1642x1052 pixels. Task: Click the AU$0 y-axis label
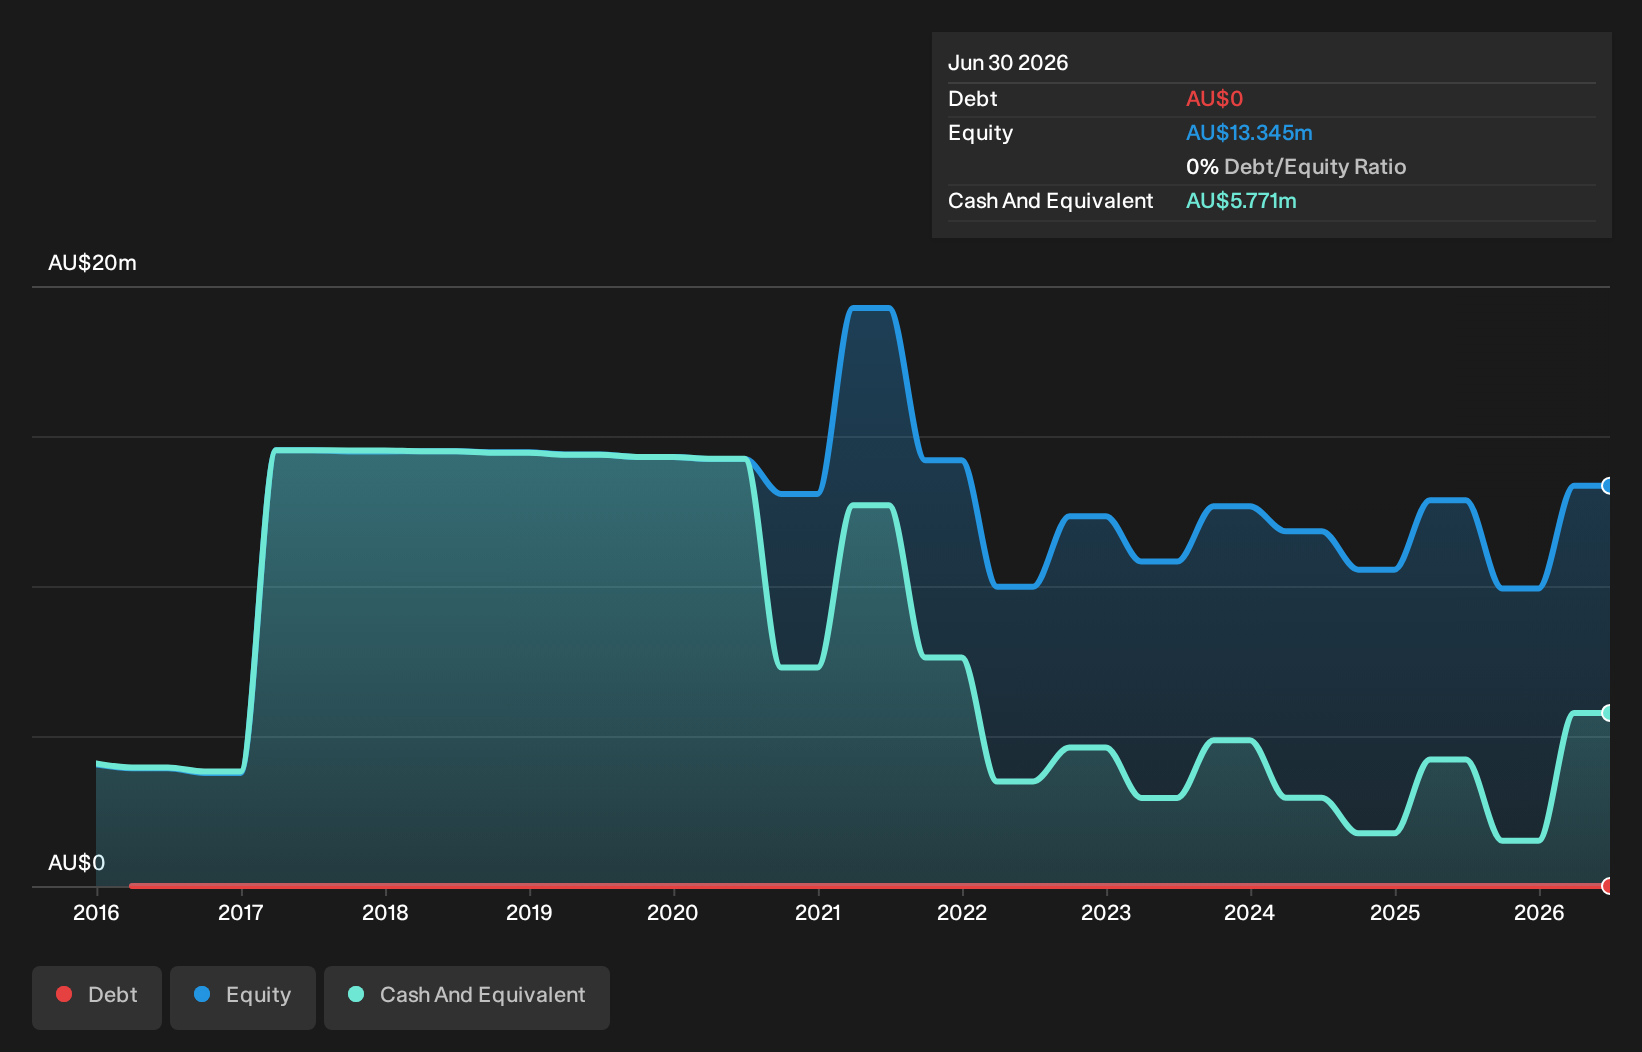(x=76, y=863)
